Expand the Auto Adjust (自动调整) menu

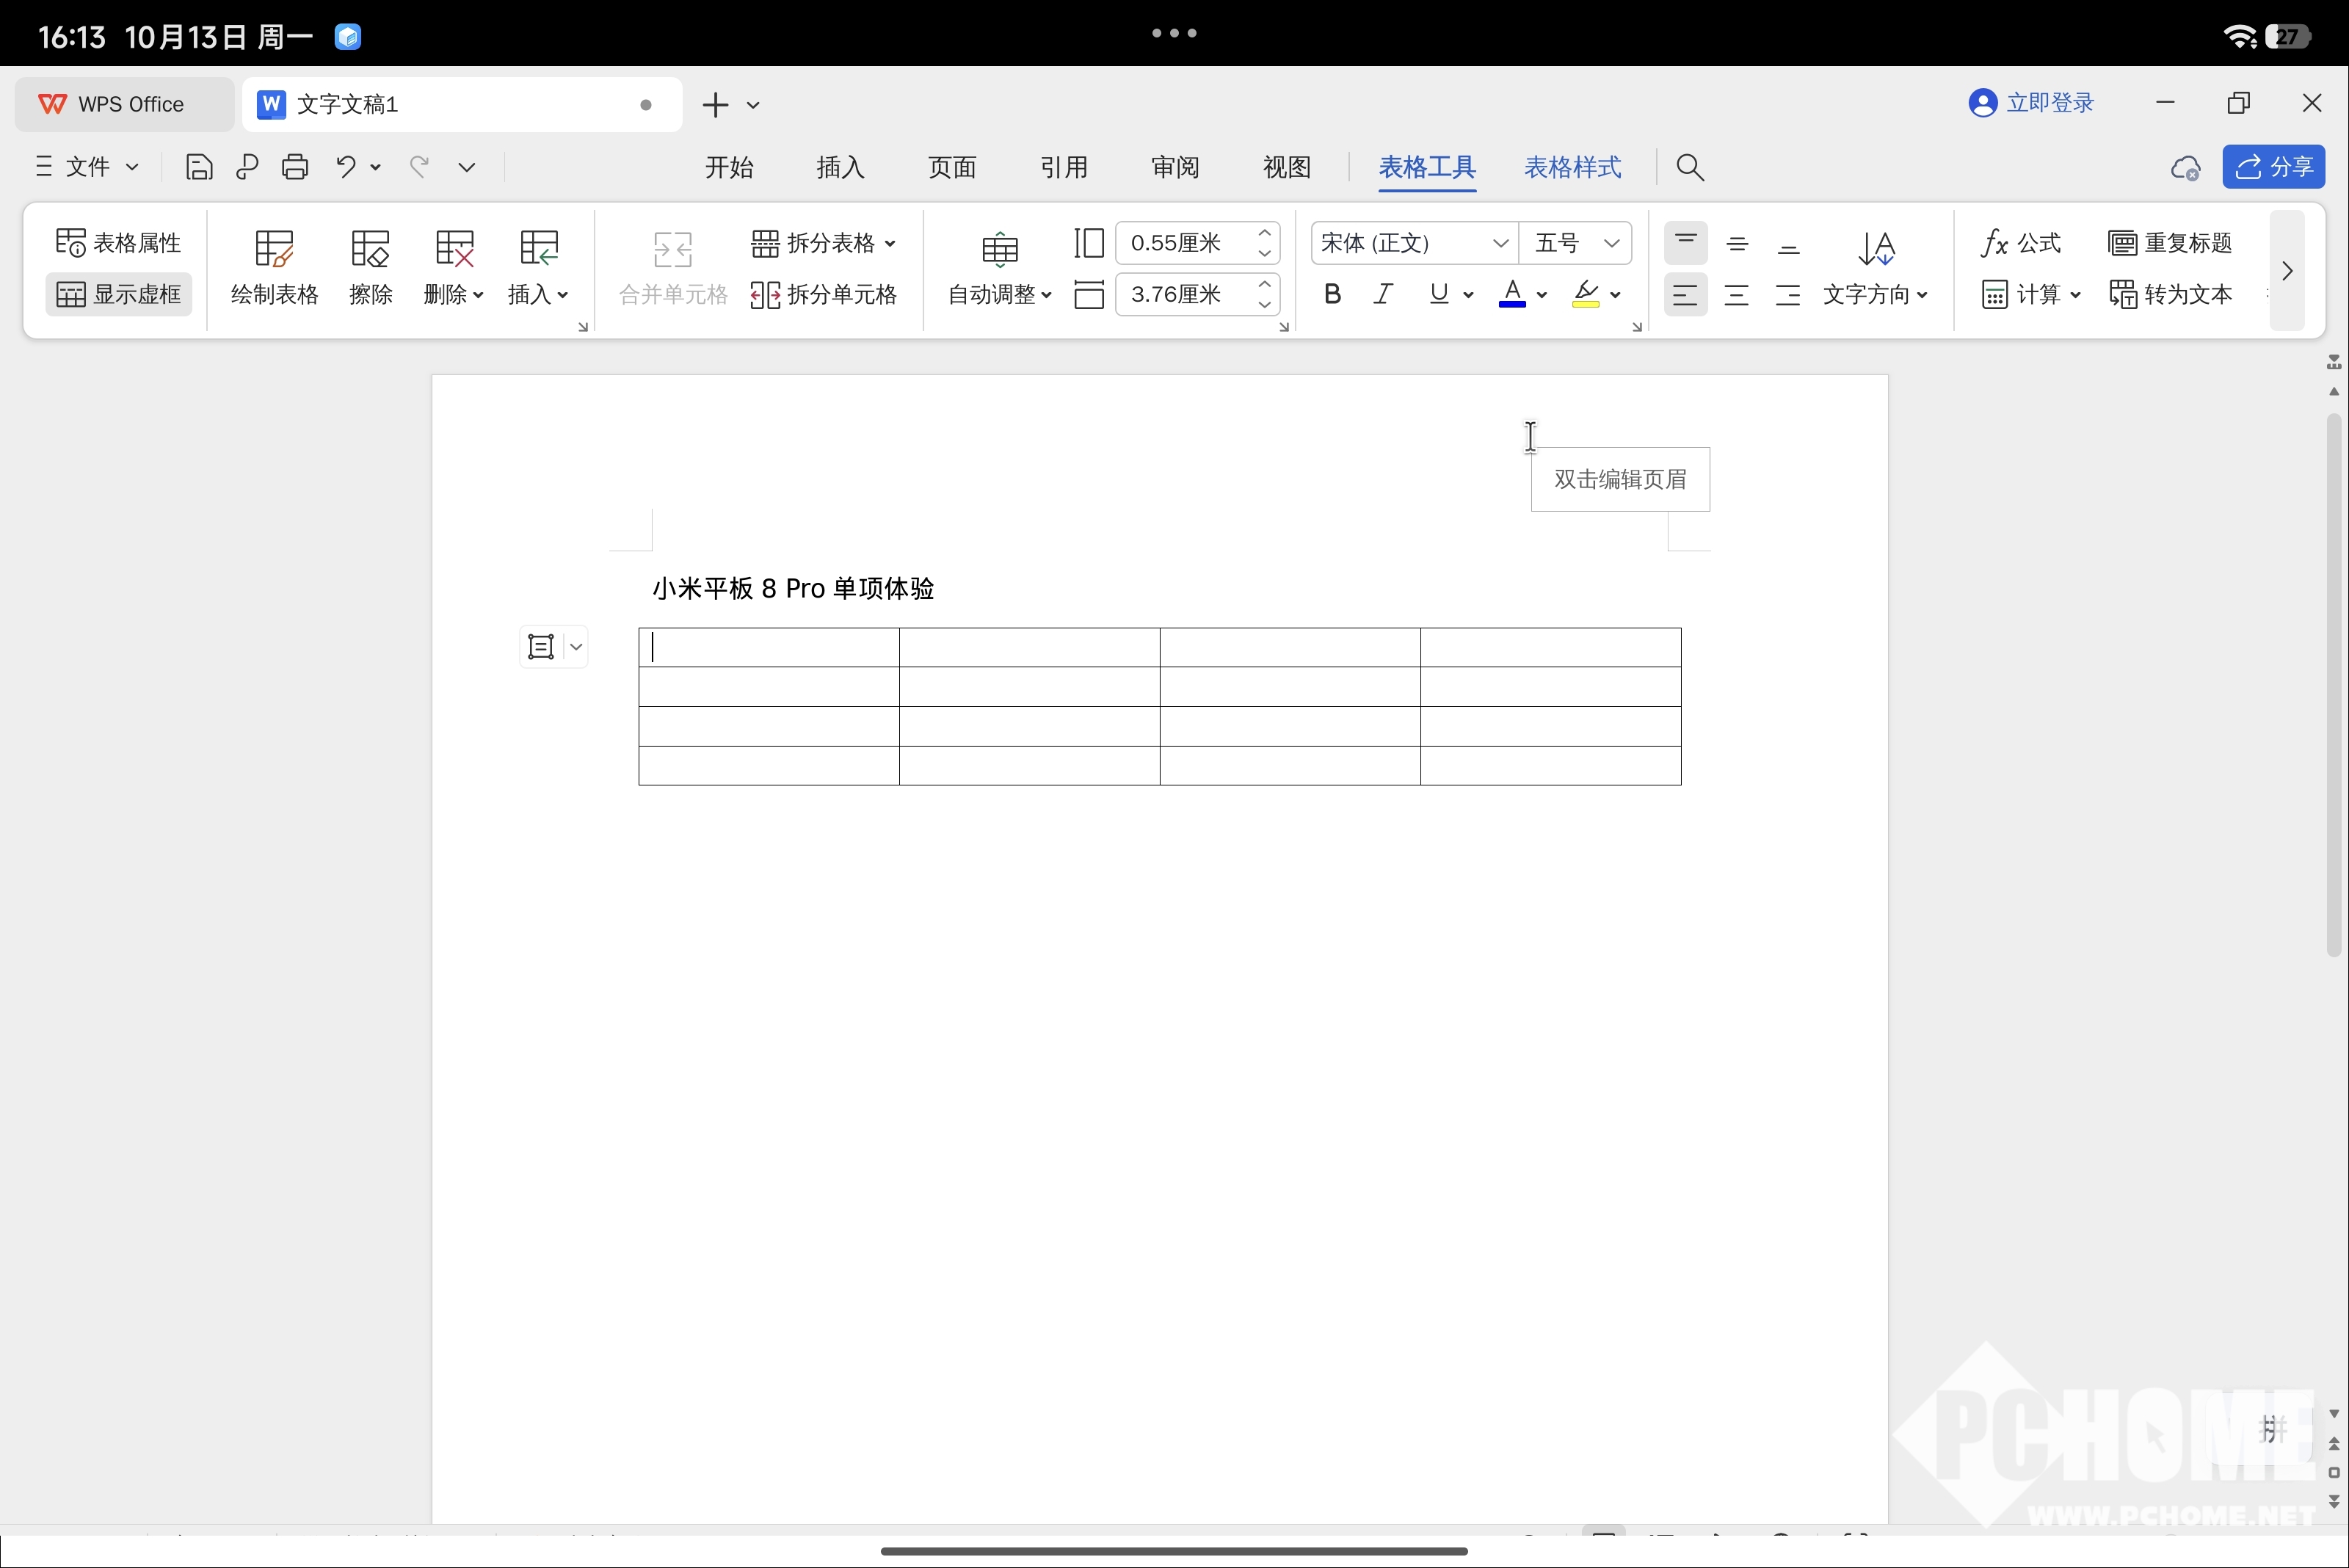(x=1000, y=295)
